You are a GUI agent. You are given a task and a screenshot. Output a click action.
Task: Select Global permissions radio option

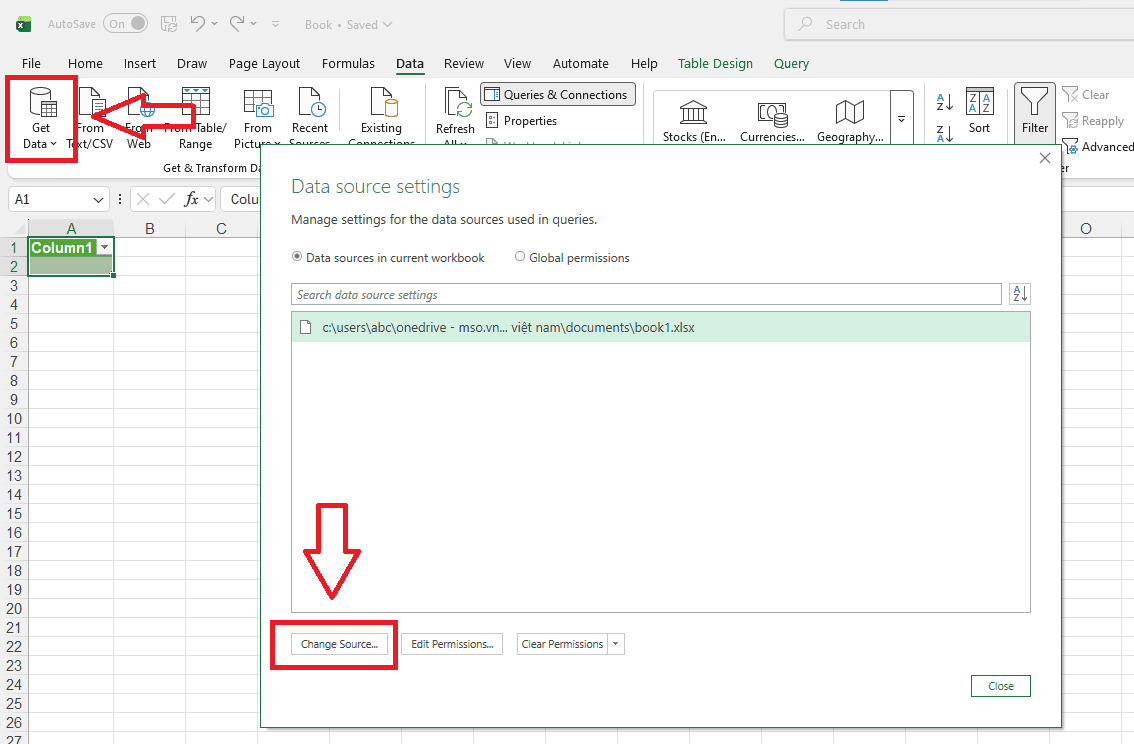(x=572, y=257)
